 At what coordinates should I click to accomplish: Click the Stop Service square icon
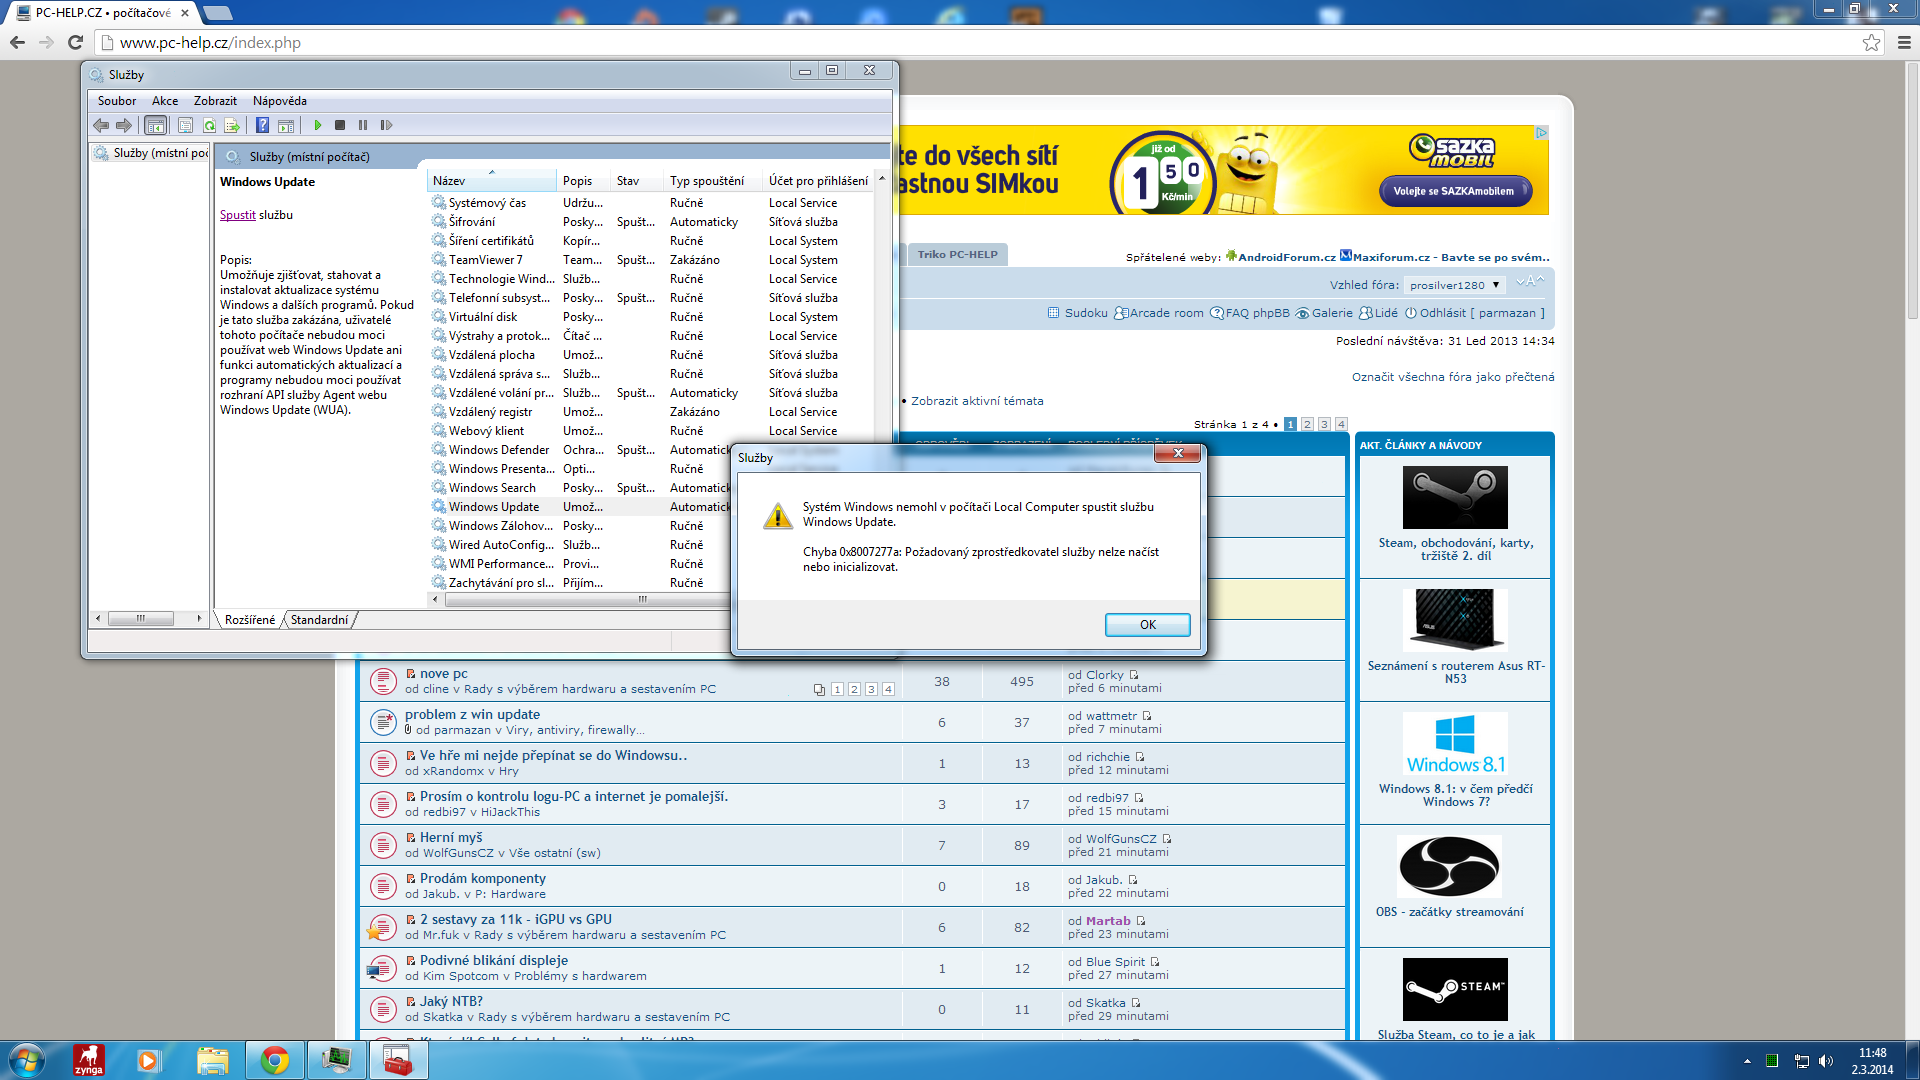pos(340,125)
